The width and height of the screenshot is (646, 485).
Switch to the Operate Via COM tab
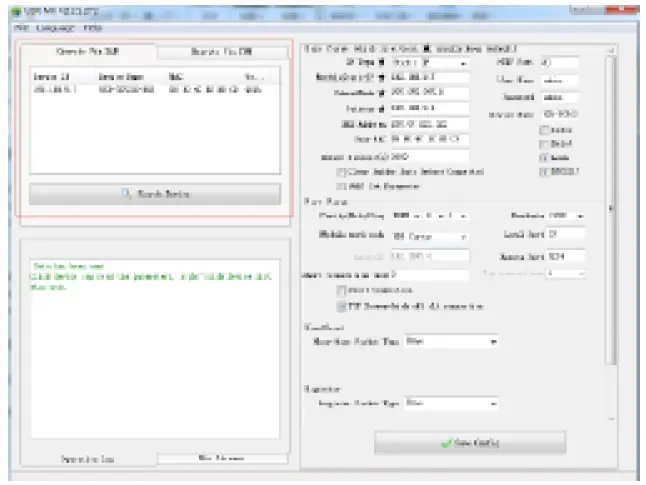click(x=222, y=52)
